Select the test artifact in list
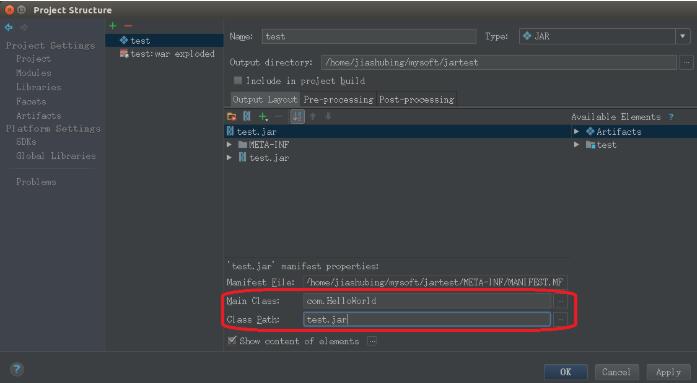Image resolution: width=697 pixels, height=383 pixels. coord(164,40)
